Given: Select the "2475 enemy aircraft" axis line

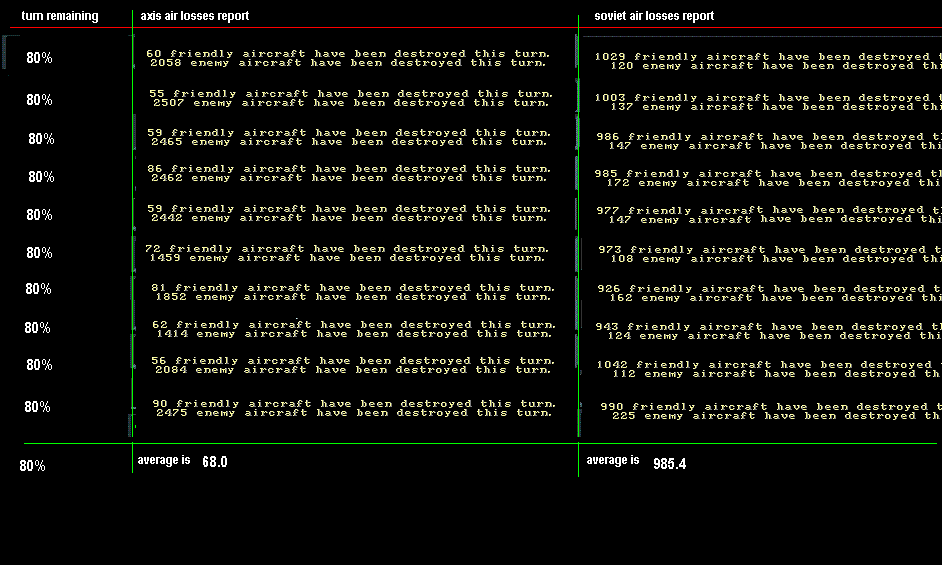Looking at the screenshot, I should [354, 413].
